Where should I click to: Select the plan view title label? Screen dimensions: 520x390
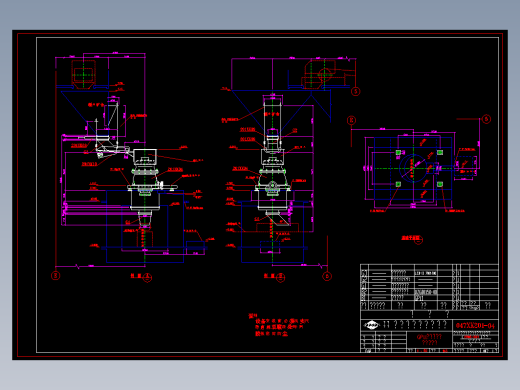pyautogui.click(x=412, y=239)
